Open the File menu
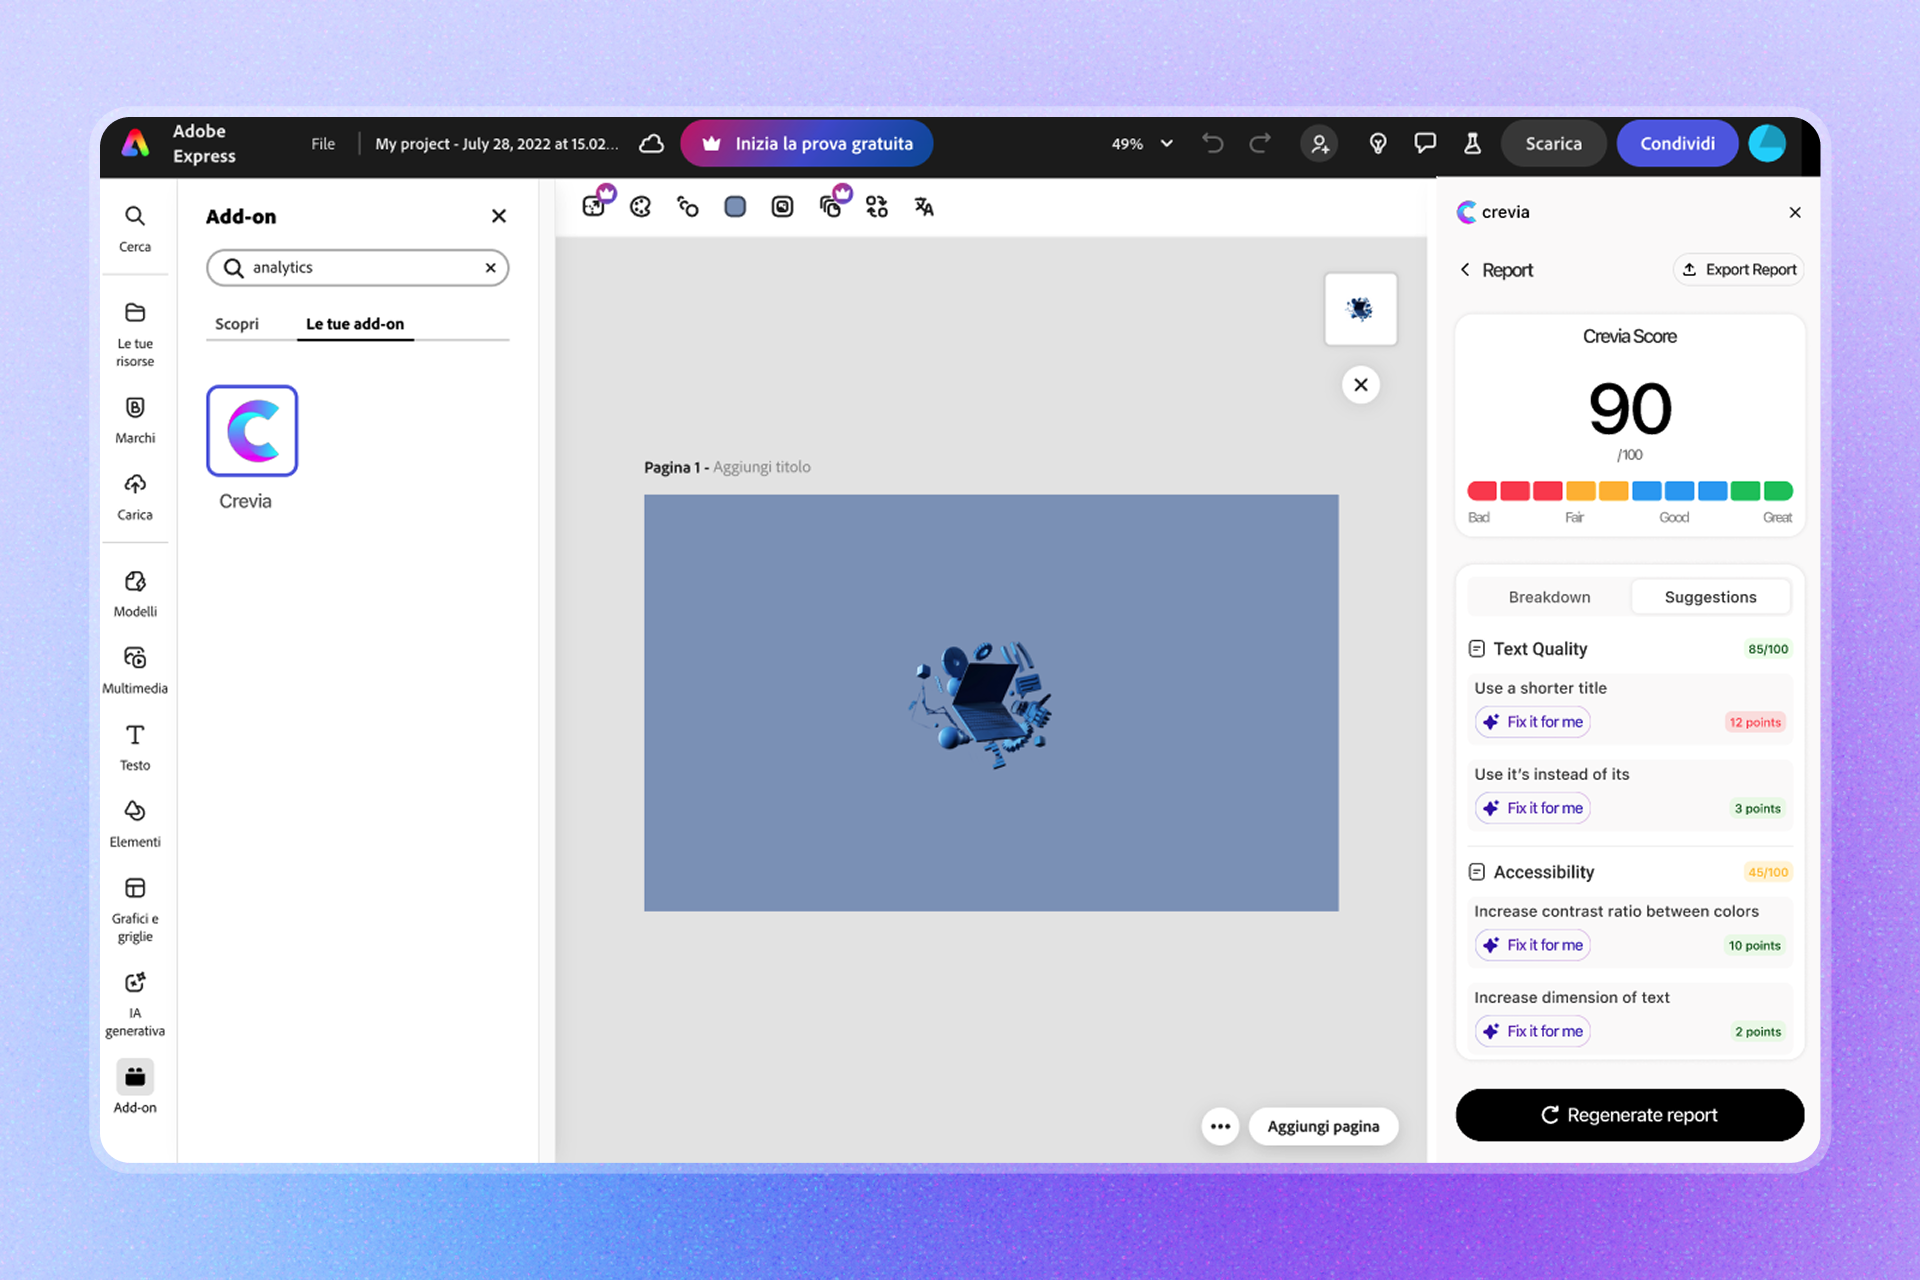 point(323,143)
